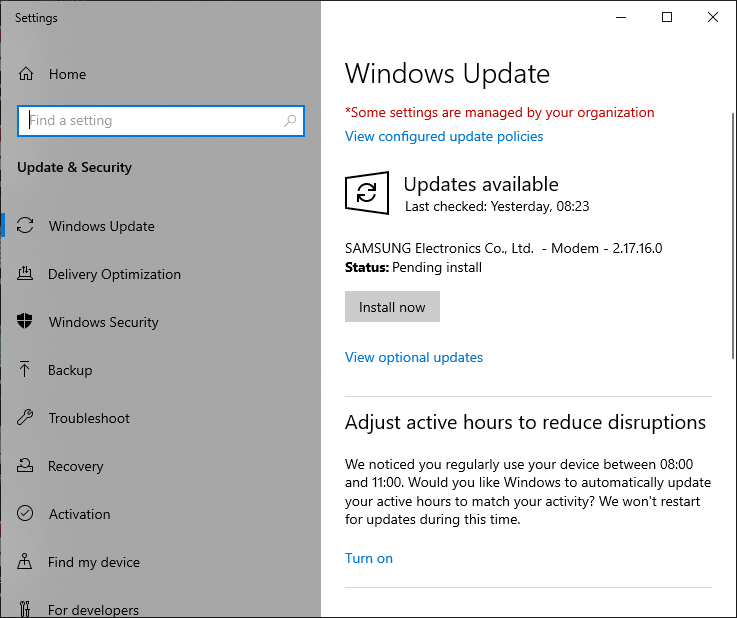This screenshot has width=737, height=618.
Task: Click the Troubleshoot wrench icon
Action: 26,418
